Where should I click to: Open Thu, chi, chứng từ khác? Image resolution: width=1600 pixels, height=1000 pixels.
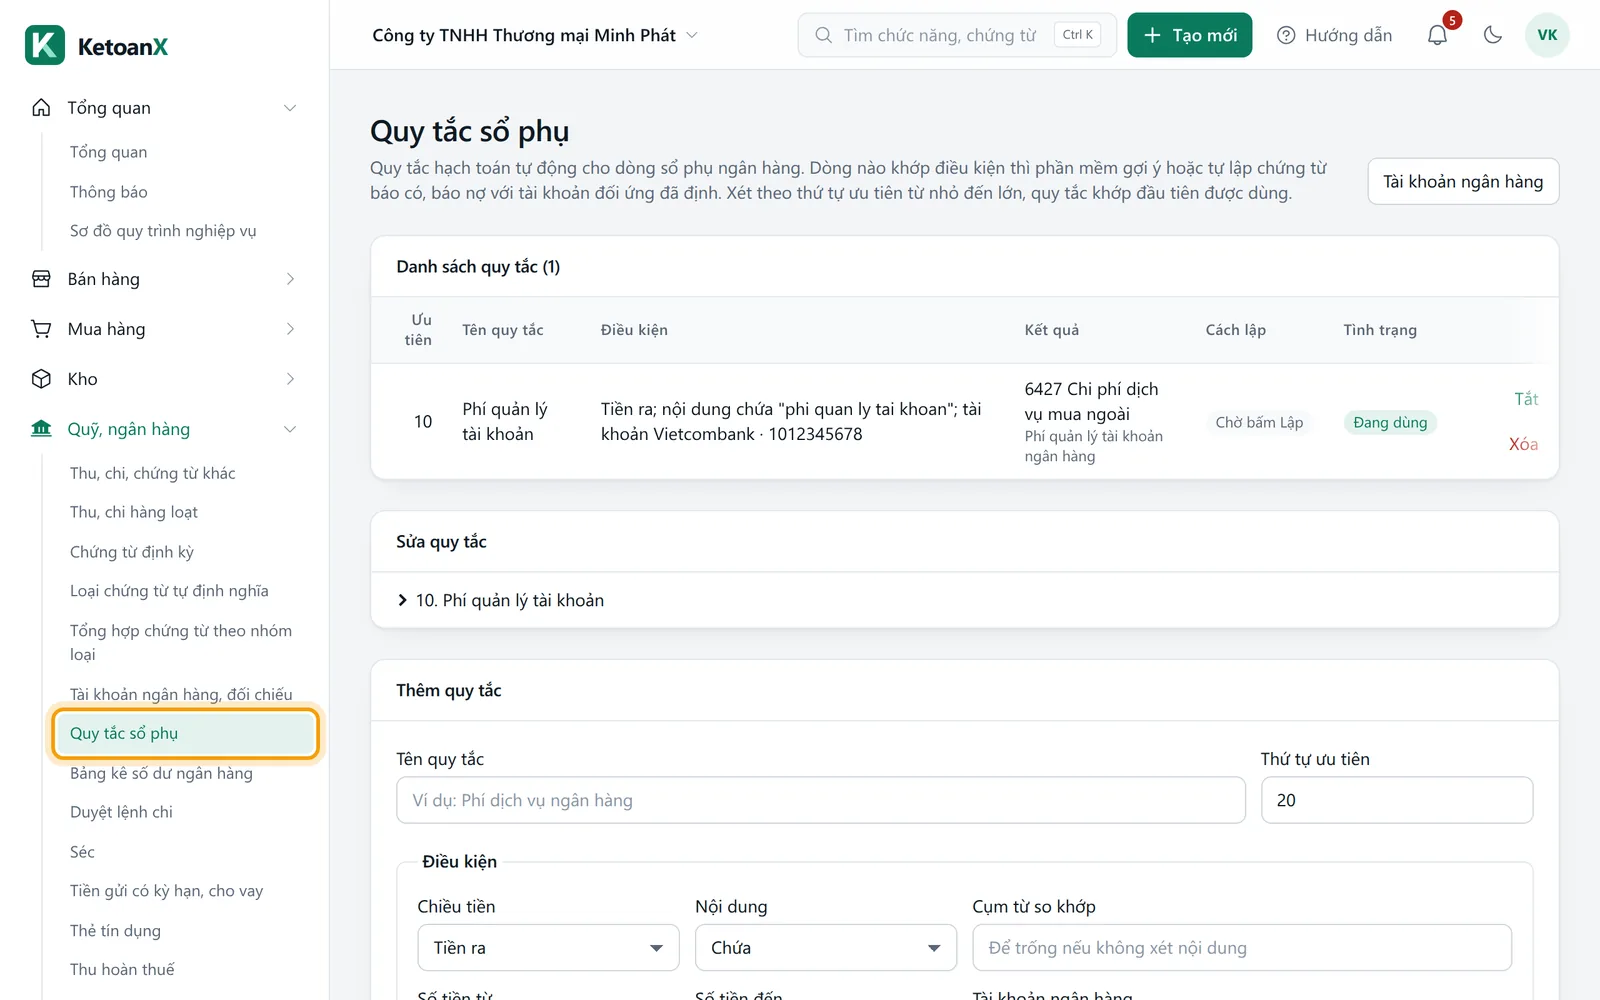click(153, 473)
